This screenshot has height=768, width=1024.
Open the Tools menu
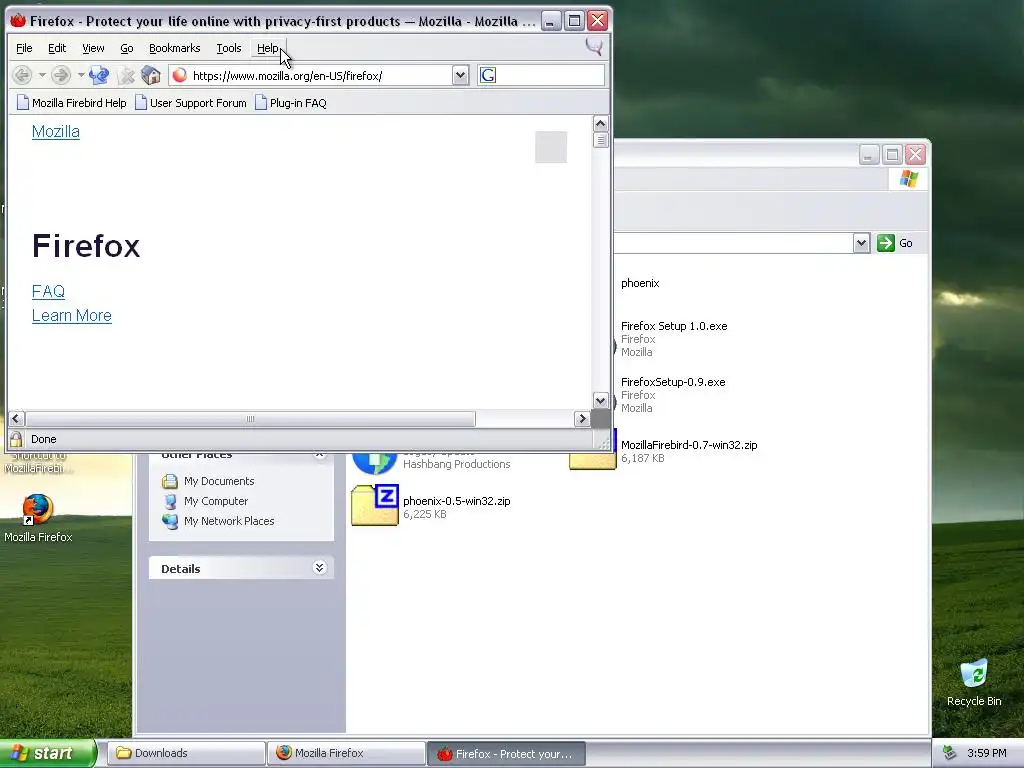tap(229, 48)
